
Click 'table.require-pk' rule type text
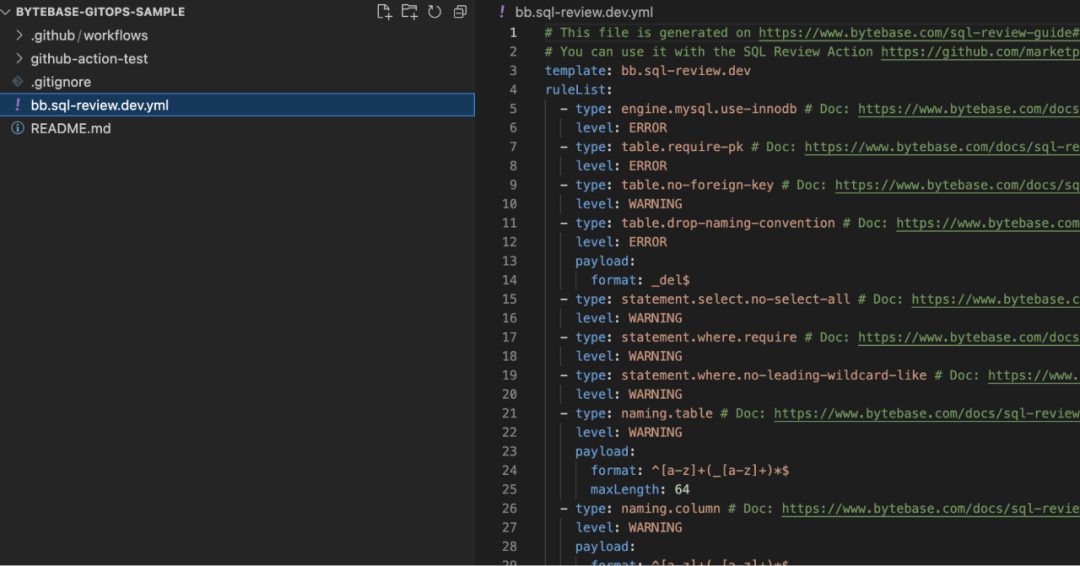coord(682,147)
